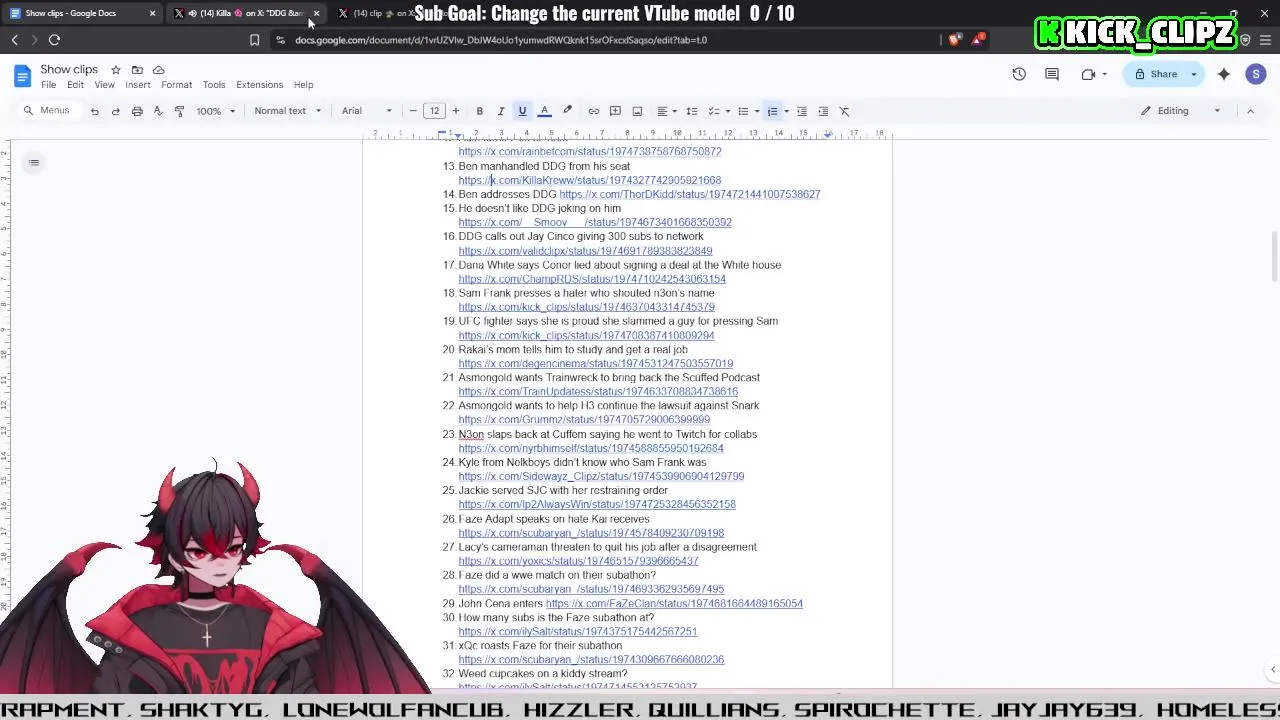Image resolution: width=1280 pixels, height=720 pixels.
Task: Decrease the font size
Action: (x=413, y=111)
